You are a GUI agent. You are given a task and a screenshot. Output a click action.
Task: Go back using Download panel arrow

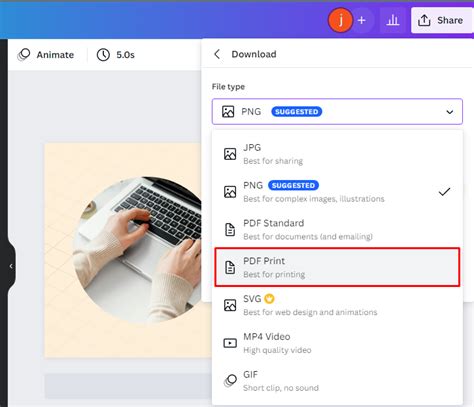point(217,54)
